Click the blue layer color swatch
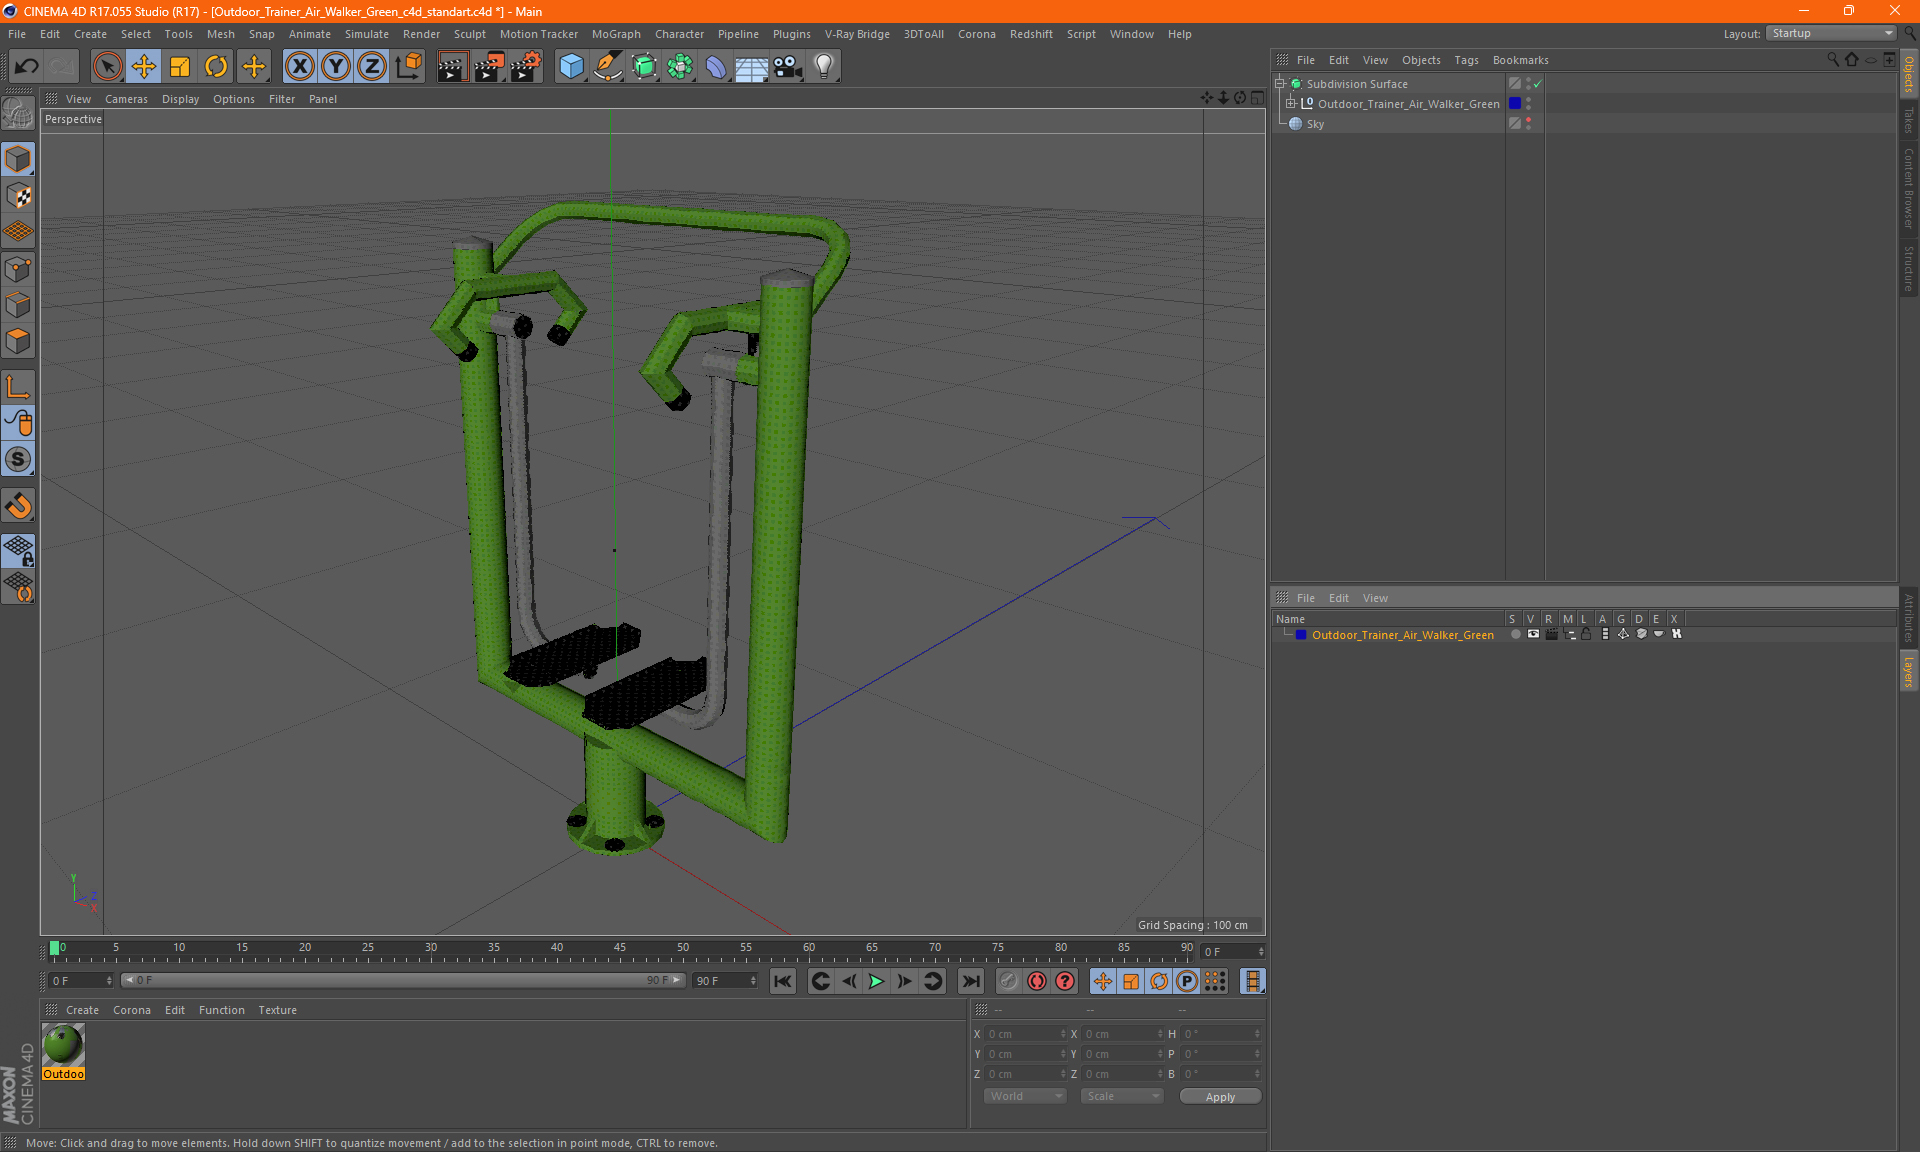 point(1301,635)
